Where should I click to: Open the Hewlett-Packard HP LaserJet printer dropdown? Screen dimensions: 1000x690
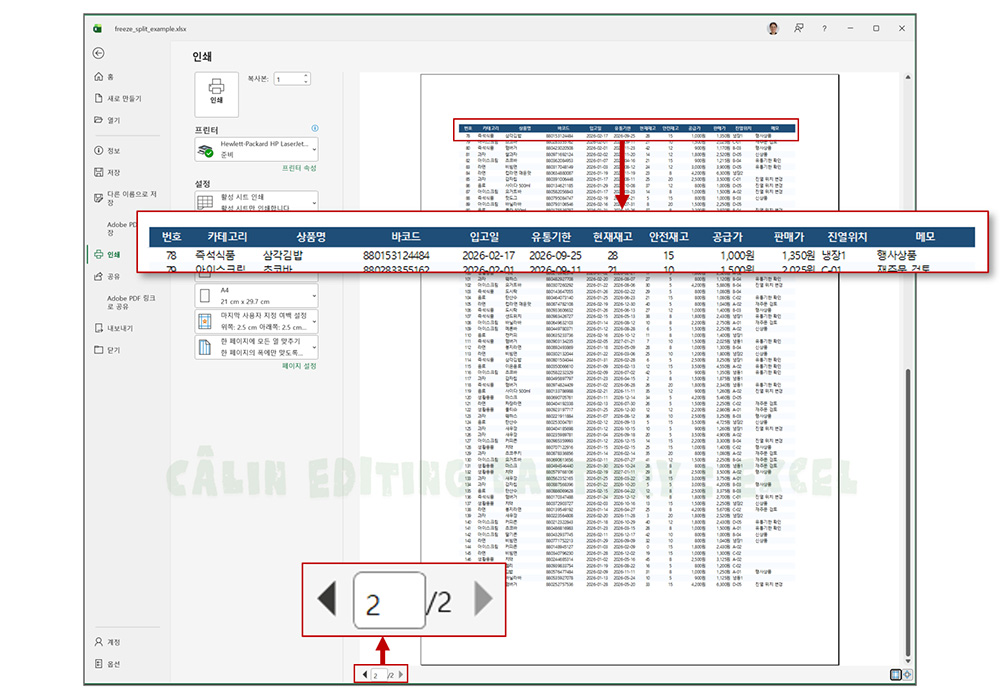(256, 149)
